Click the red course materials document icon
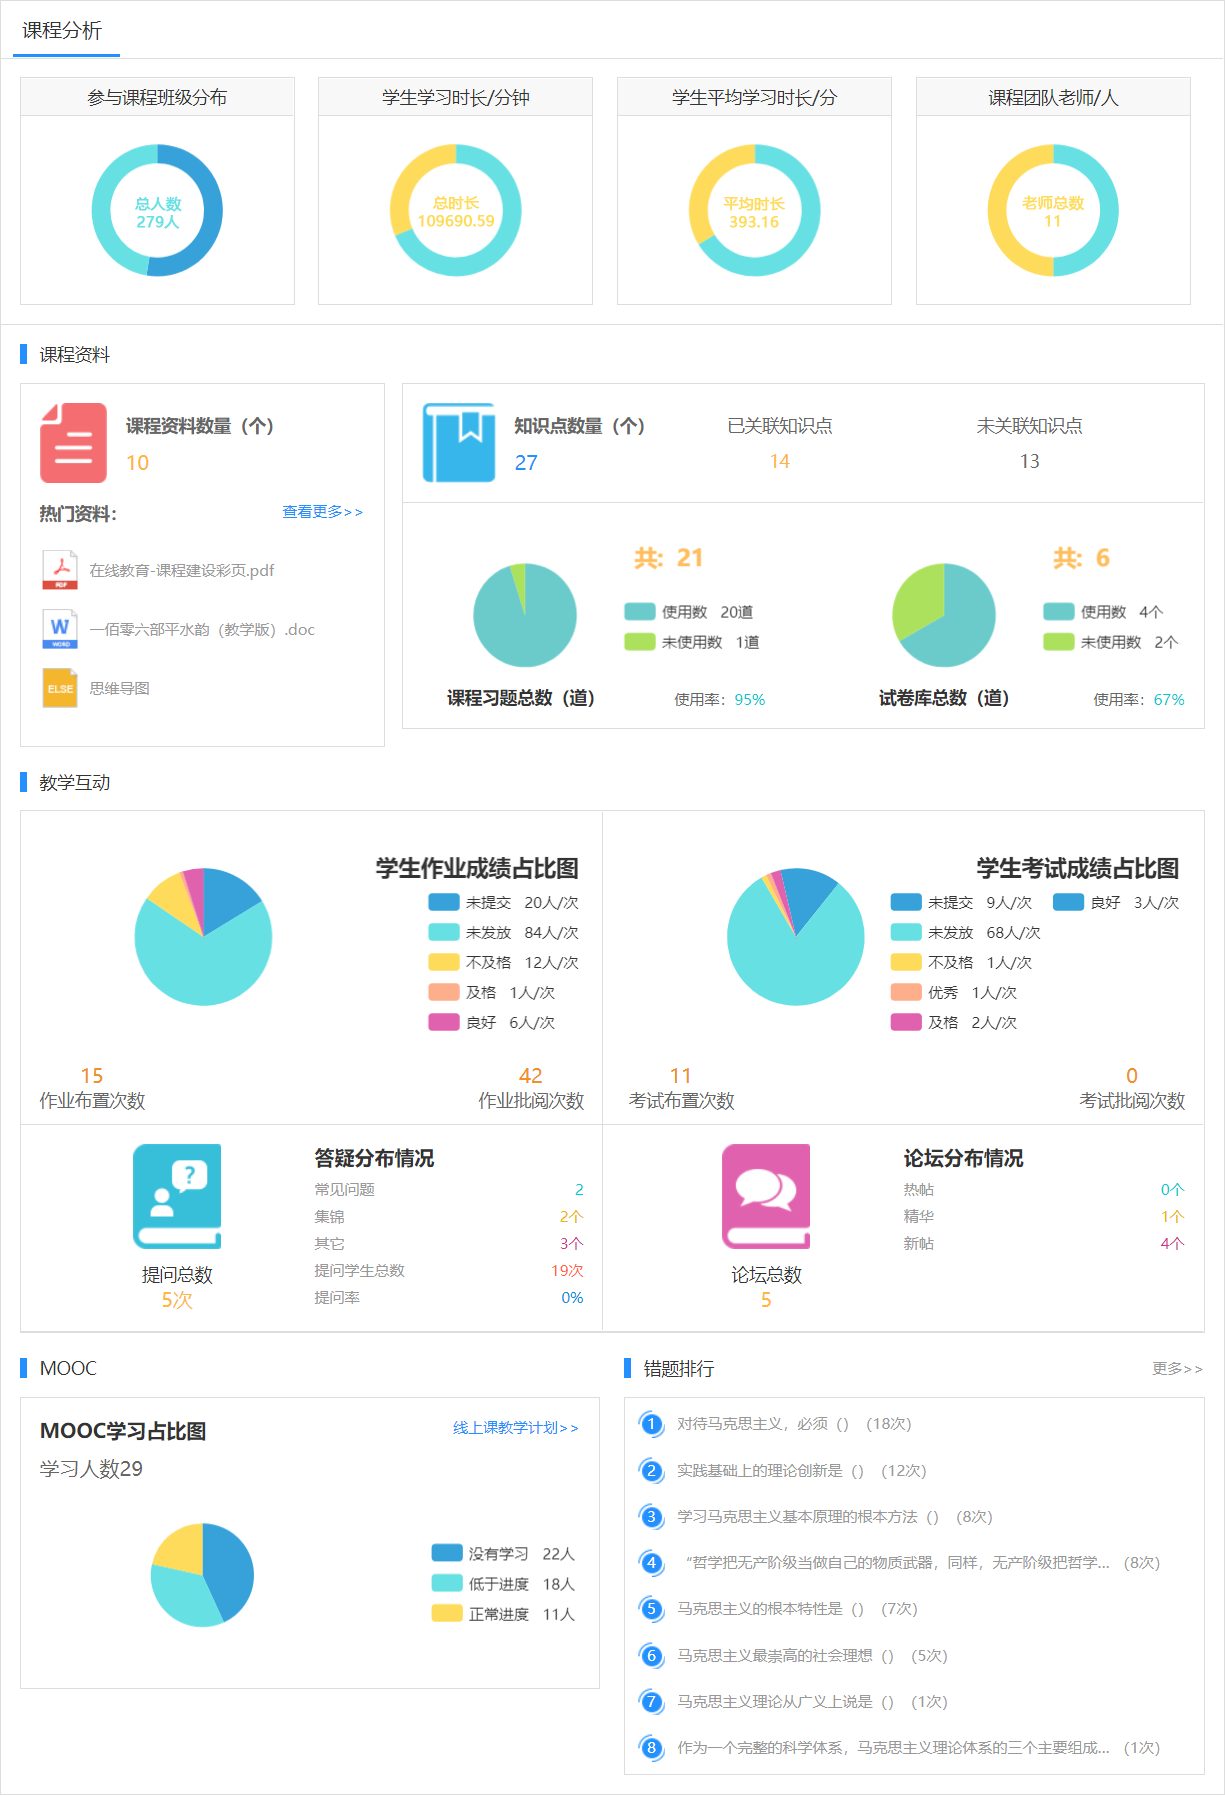The image size is (1225, 1795). click(73, 443)
